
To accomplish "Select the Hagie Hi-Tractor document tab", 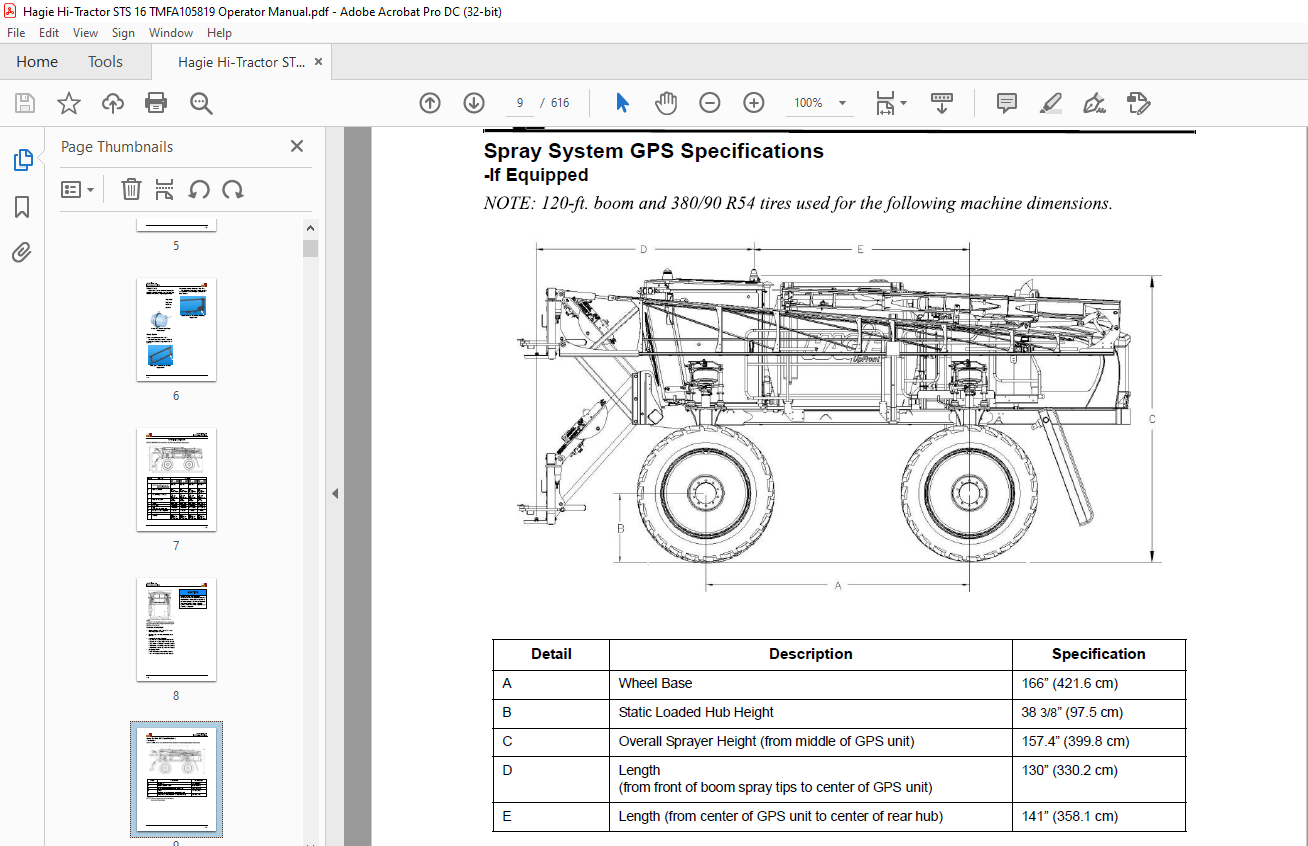I will click(x=242, y=62).
